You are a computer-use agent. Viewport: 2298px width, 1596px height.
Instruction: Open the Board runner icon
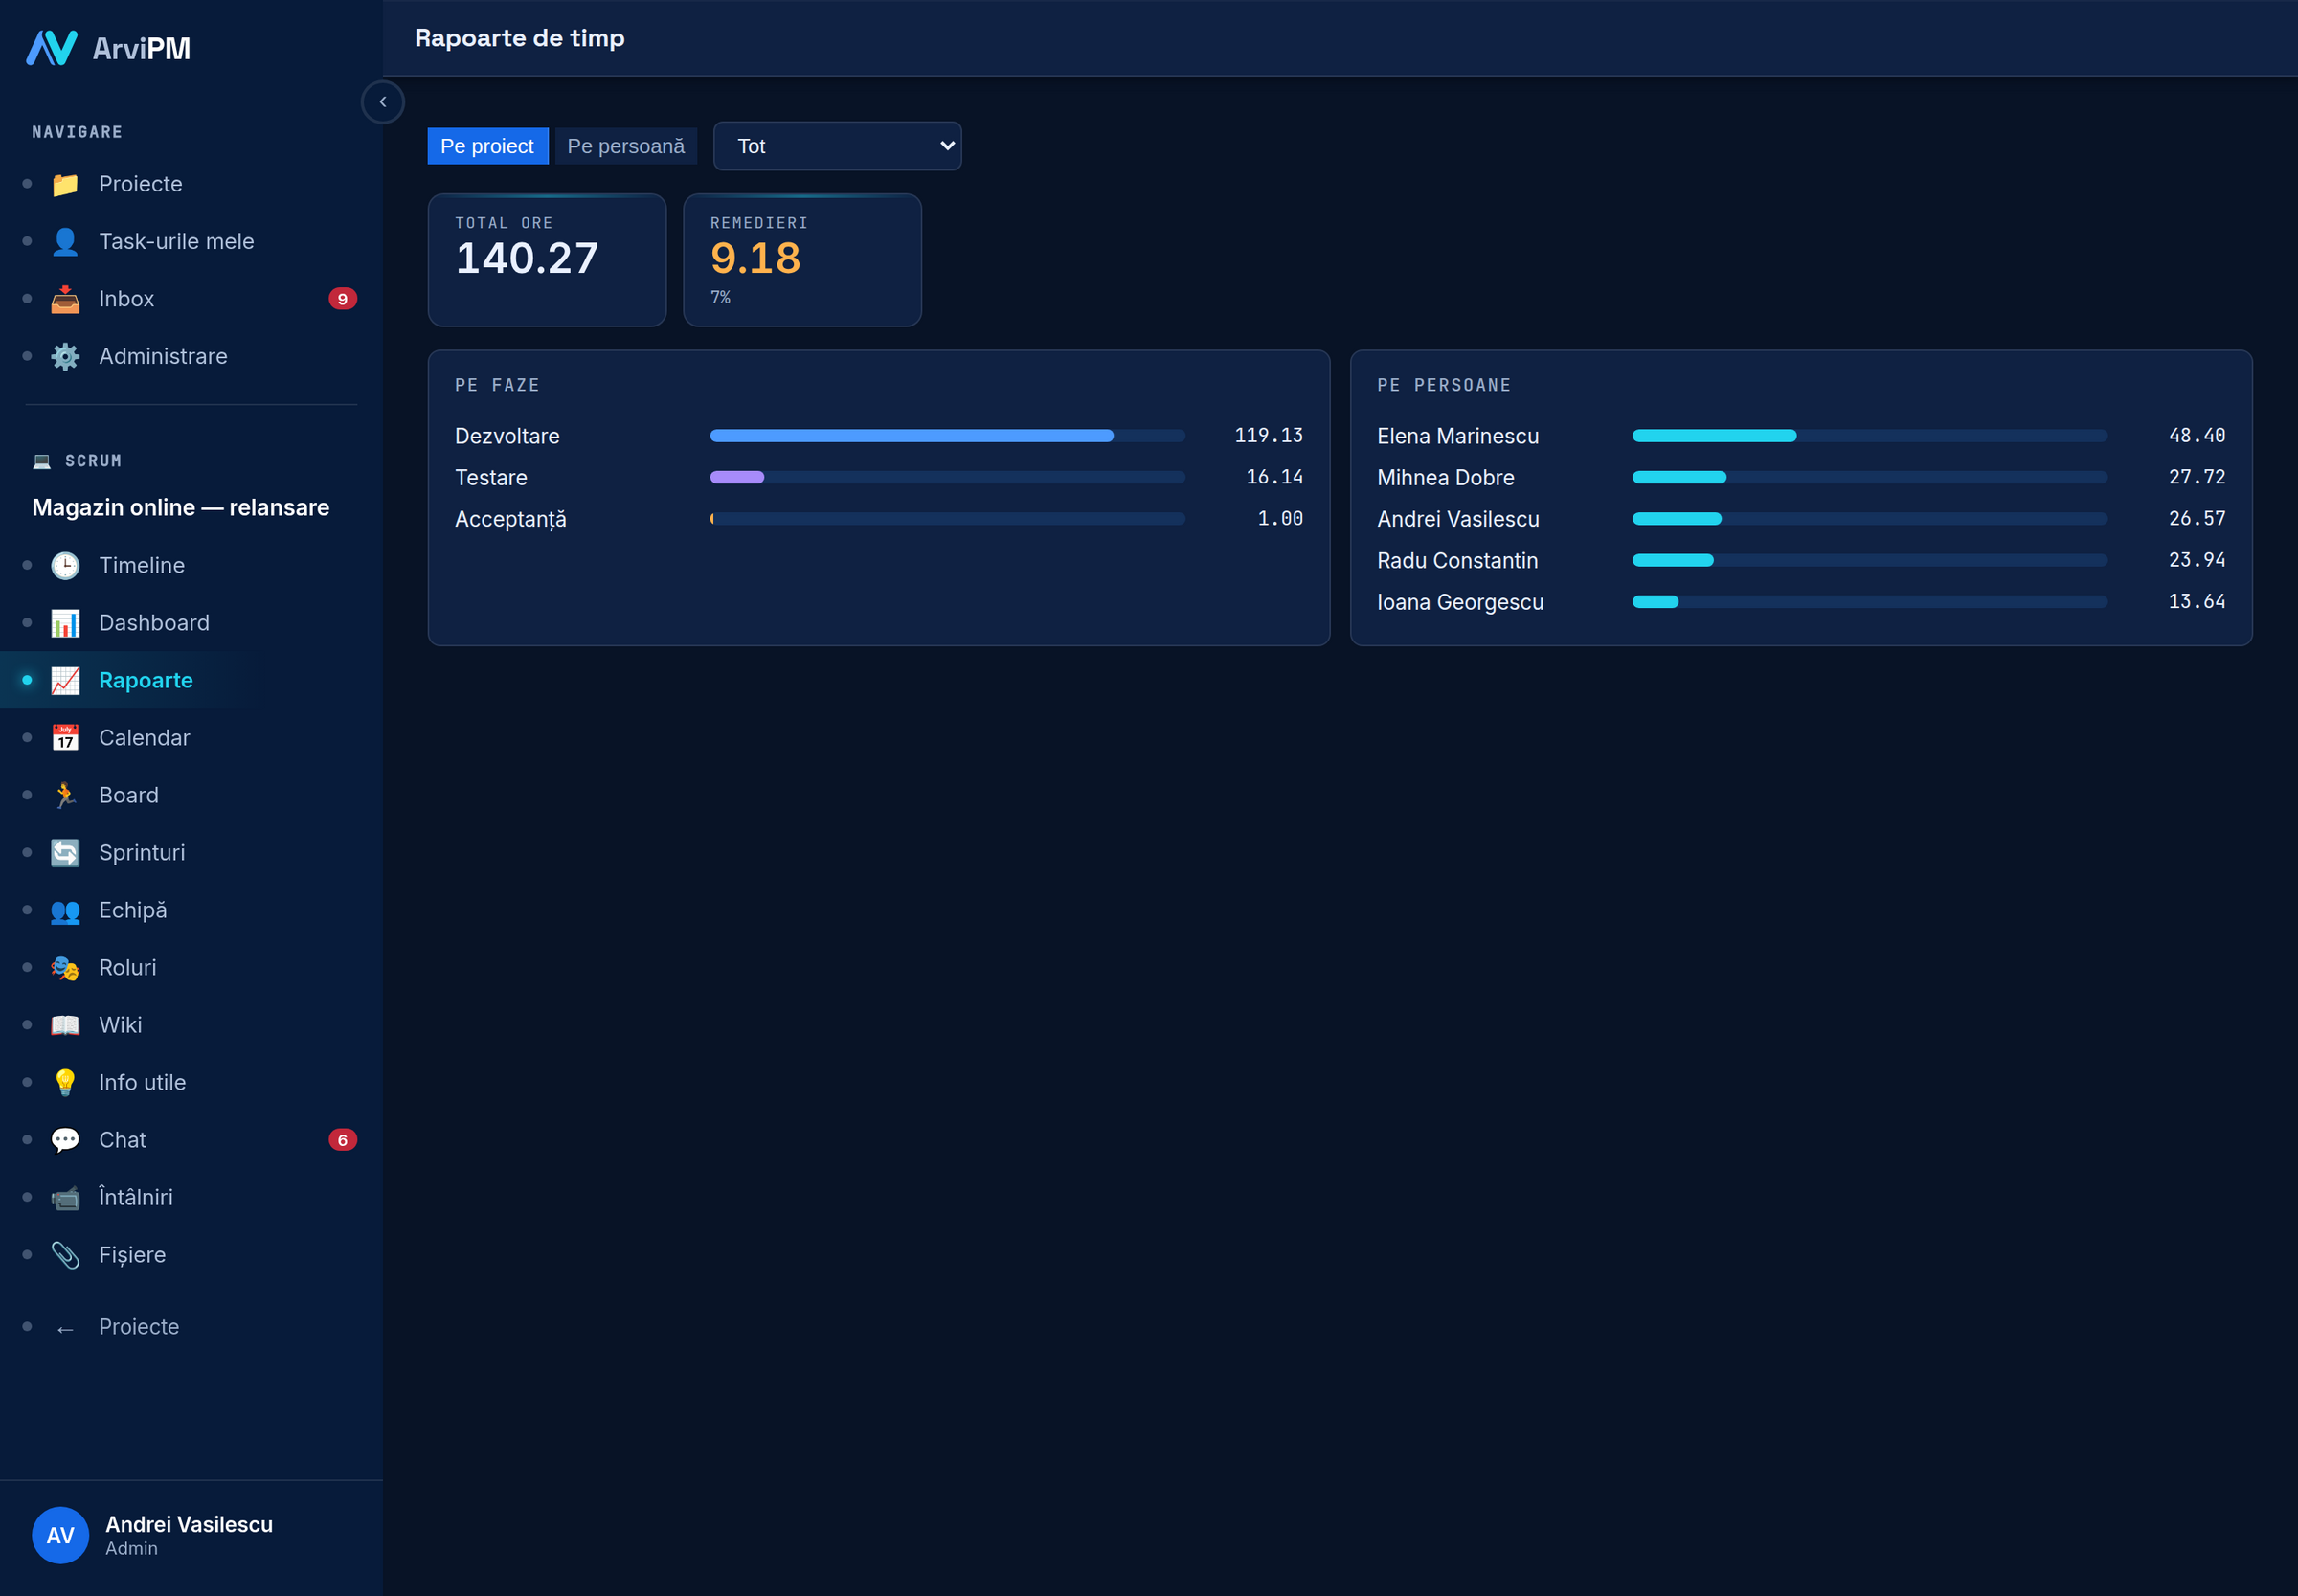coord(65,795)
